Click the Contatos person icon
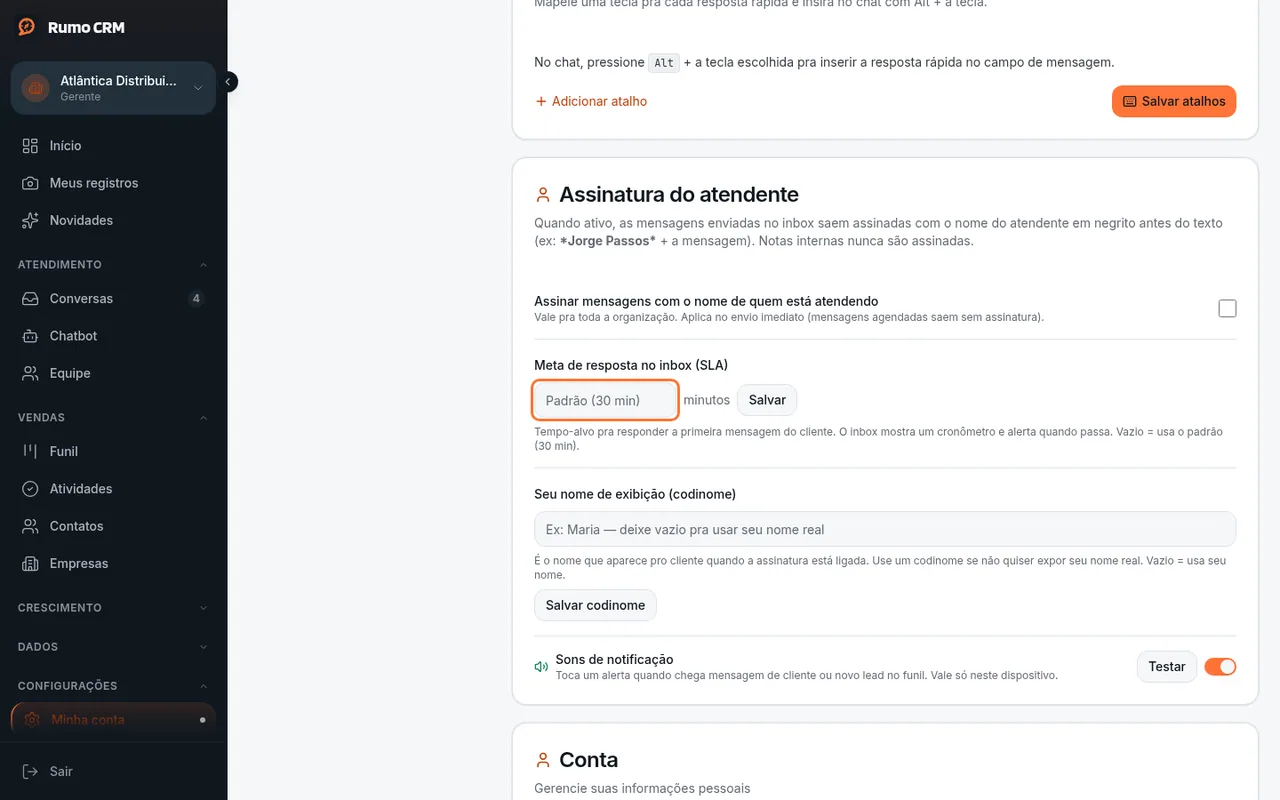This screenshot has width=1280, height=800. point(31,526)
